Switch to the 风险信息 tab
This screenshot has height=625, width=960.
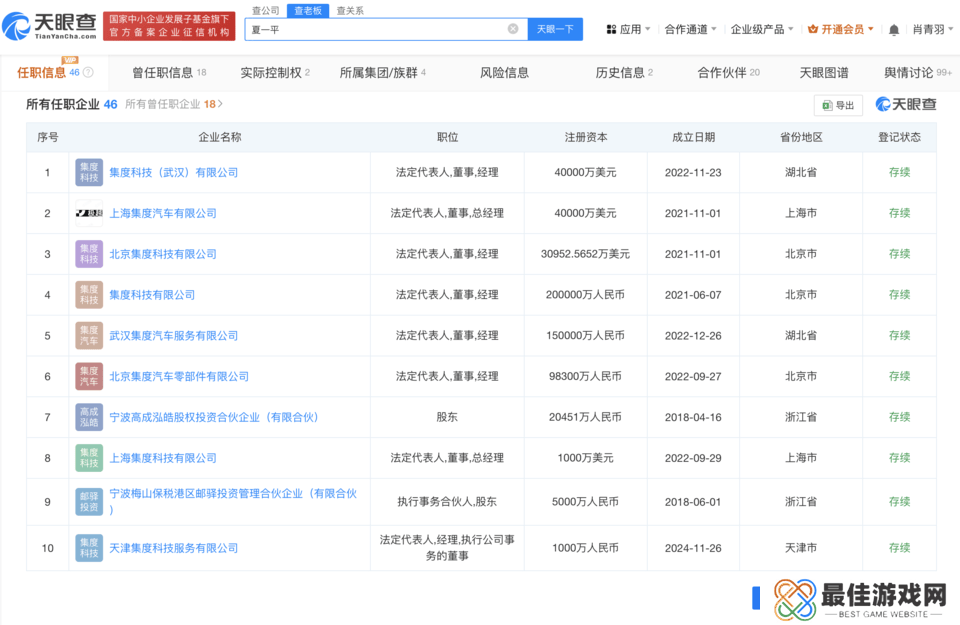coord(504,73)
